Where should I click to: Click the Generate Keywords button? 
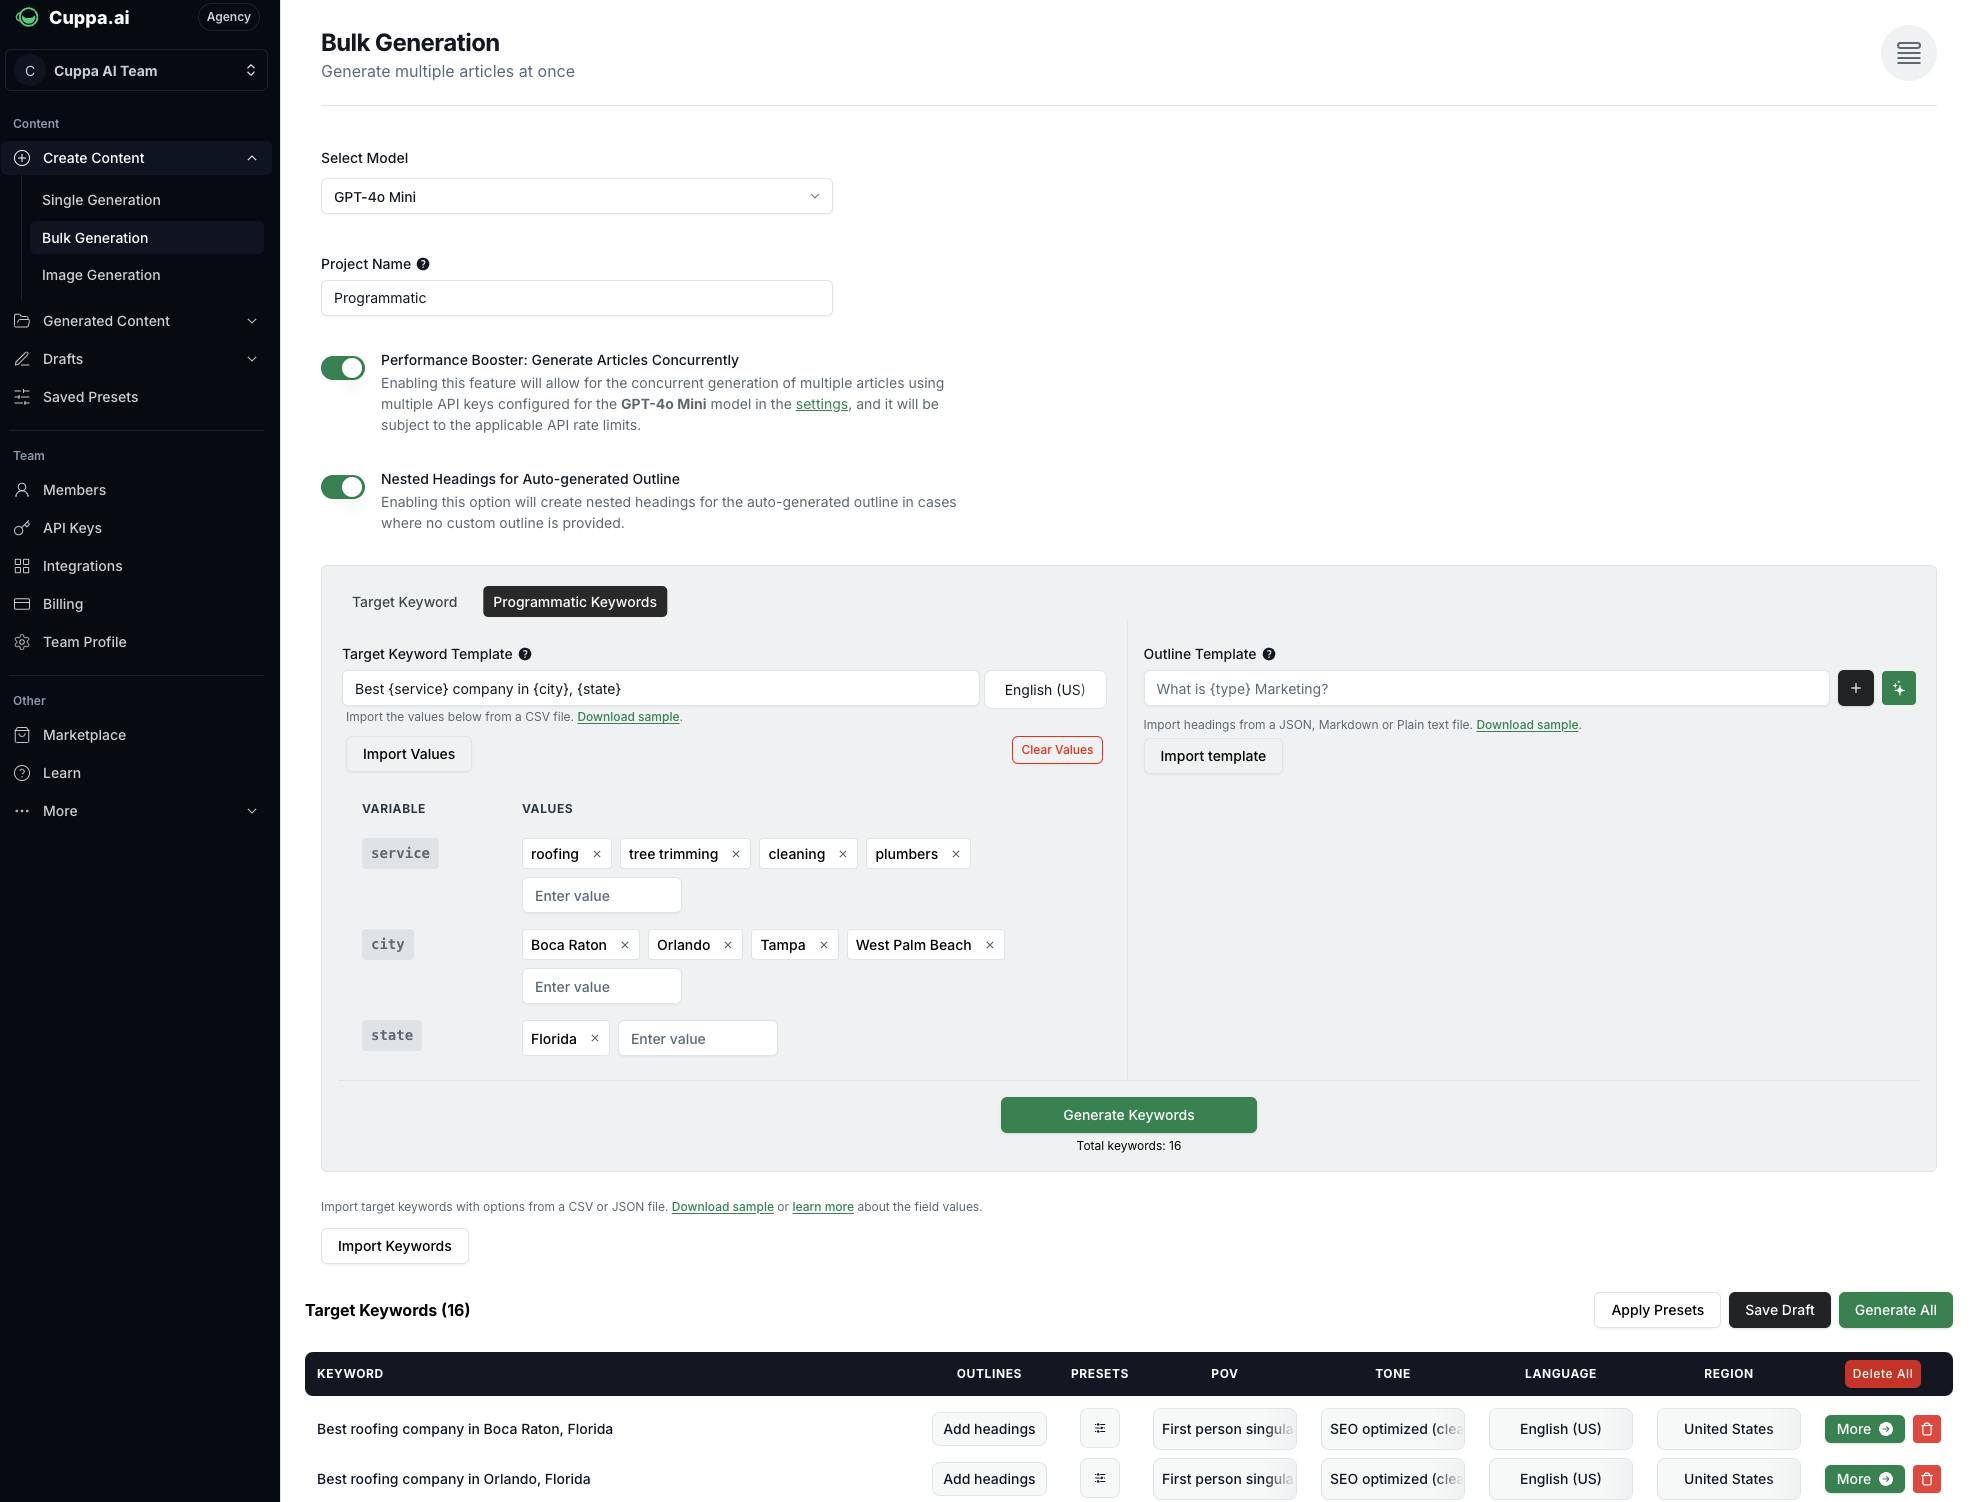(1128, 1115)
